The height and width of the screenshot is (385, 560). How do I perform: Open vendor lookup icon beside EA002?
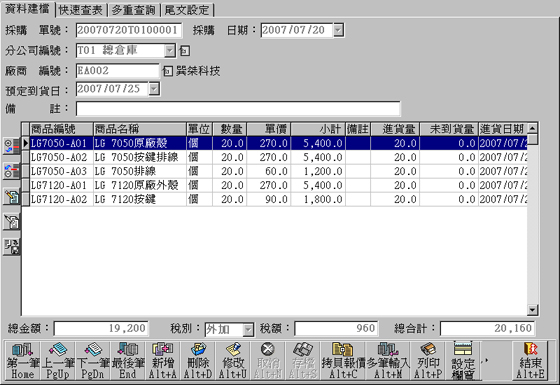(167, 71)
